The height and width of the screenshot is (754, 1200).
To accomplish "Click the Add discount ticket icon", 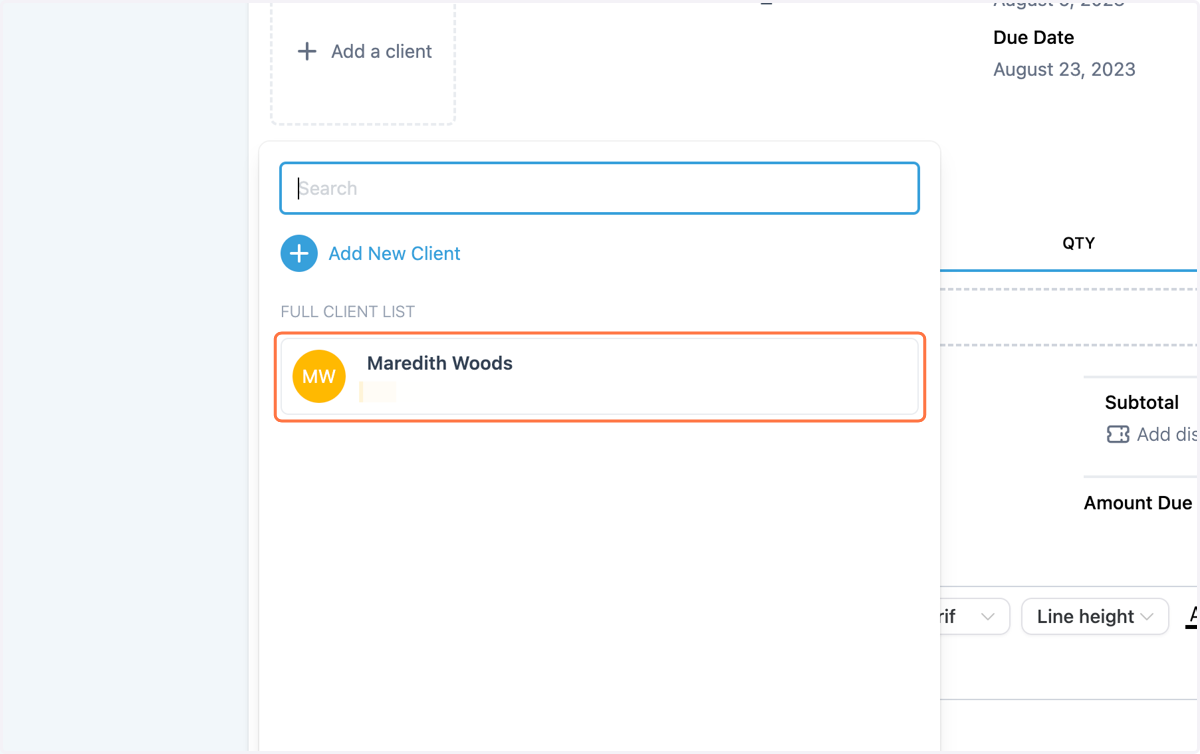I will coord(1118,434).
